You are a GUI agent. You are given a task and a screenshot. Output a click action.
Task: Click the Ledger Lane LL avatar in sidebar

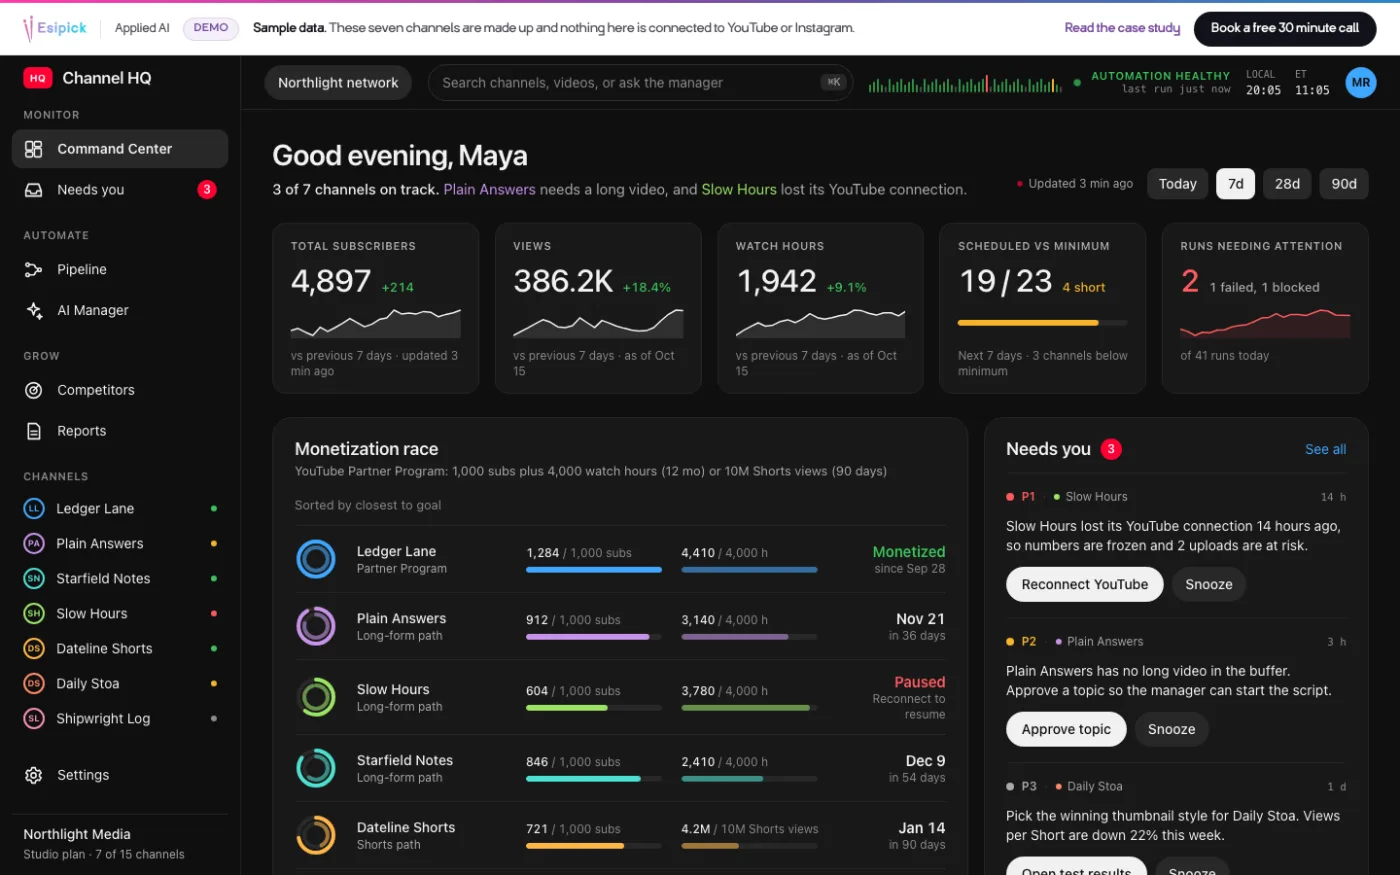pos(34,509)
